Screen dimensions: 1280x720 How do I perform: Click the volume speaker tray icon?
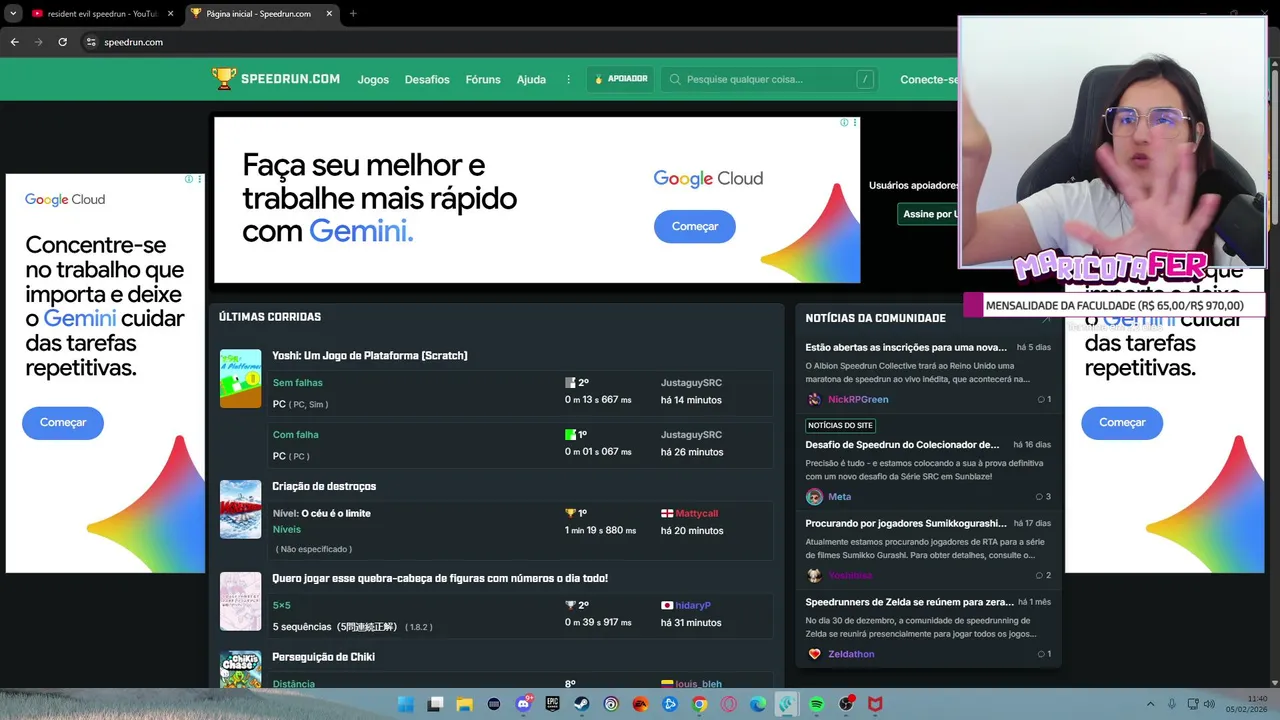[1208, 704]
